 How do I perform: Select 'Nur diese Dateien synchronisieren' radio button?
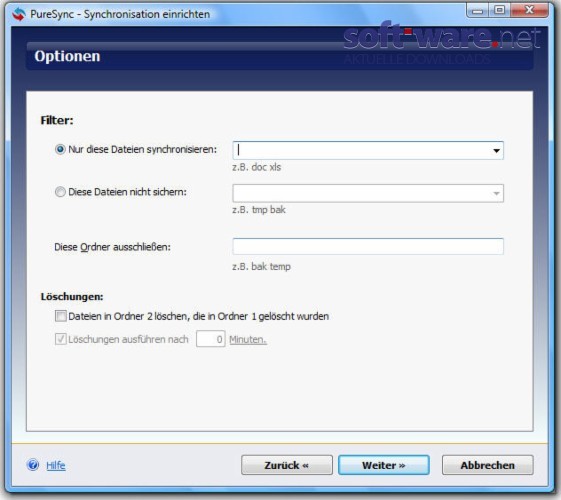60,149
